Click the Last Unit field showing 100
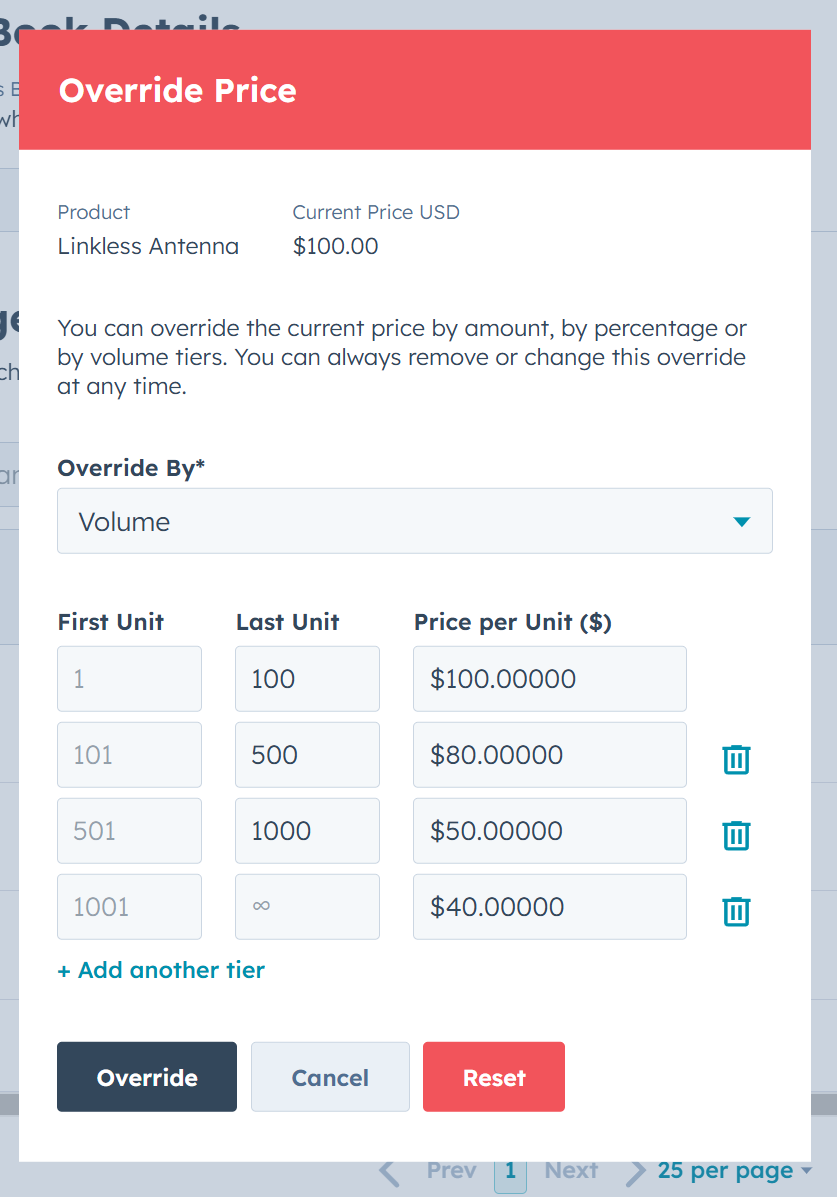Screen dimensions: 837x1197 pyautogui.click(x=307, y=678)
